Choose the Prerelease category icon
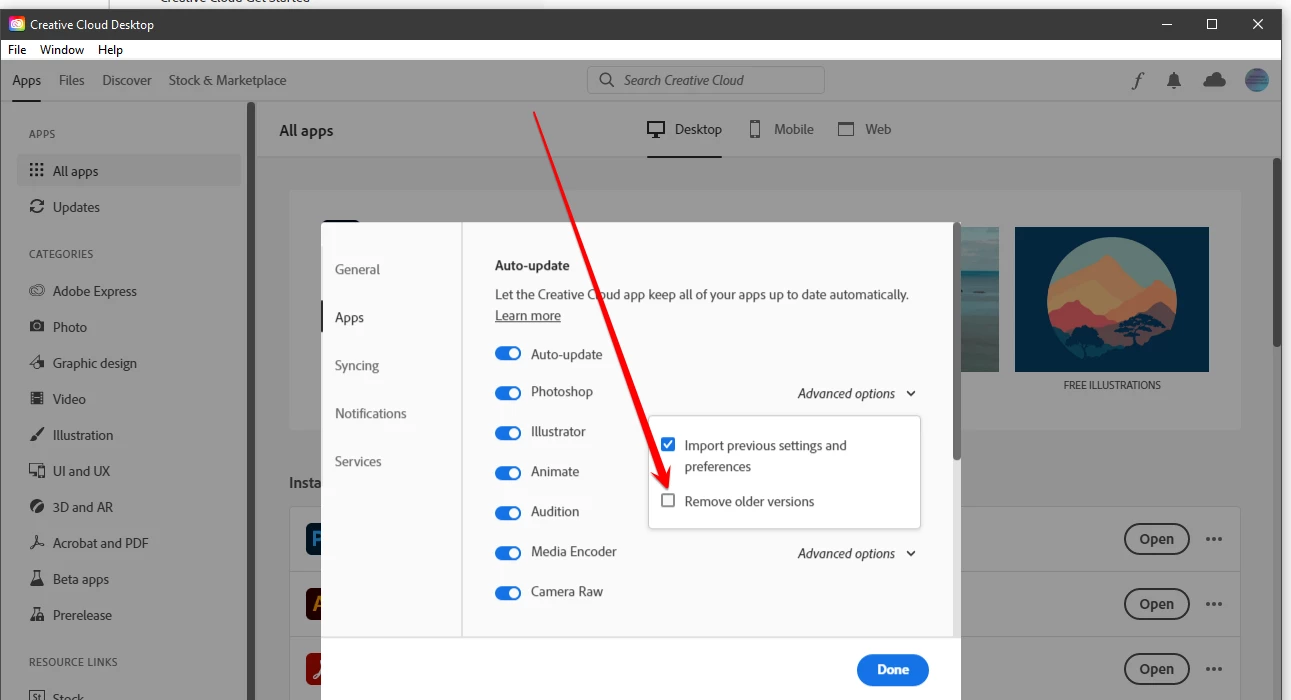Viewport: 1291px width, 700px height. pos(37,615)
